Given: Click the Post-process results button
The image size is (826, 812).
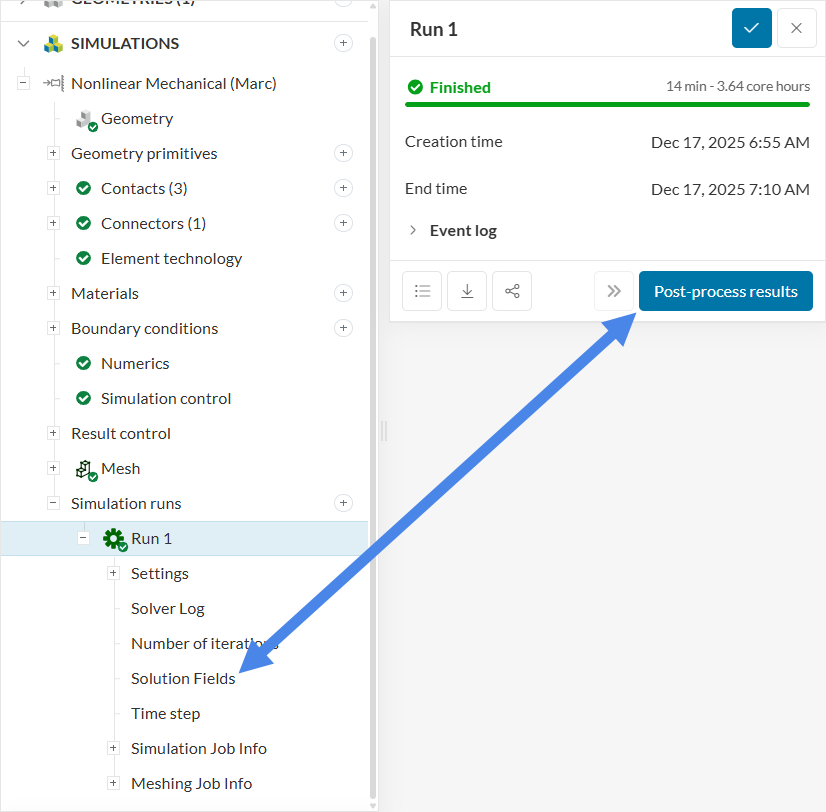Looking at the screenshot, I should click(725, 291).
